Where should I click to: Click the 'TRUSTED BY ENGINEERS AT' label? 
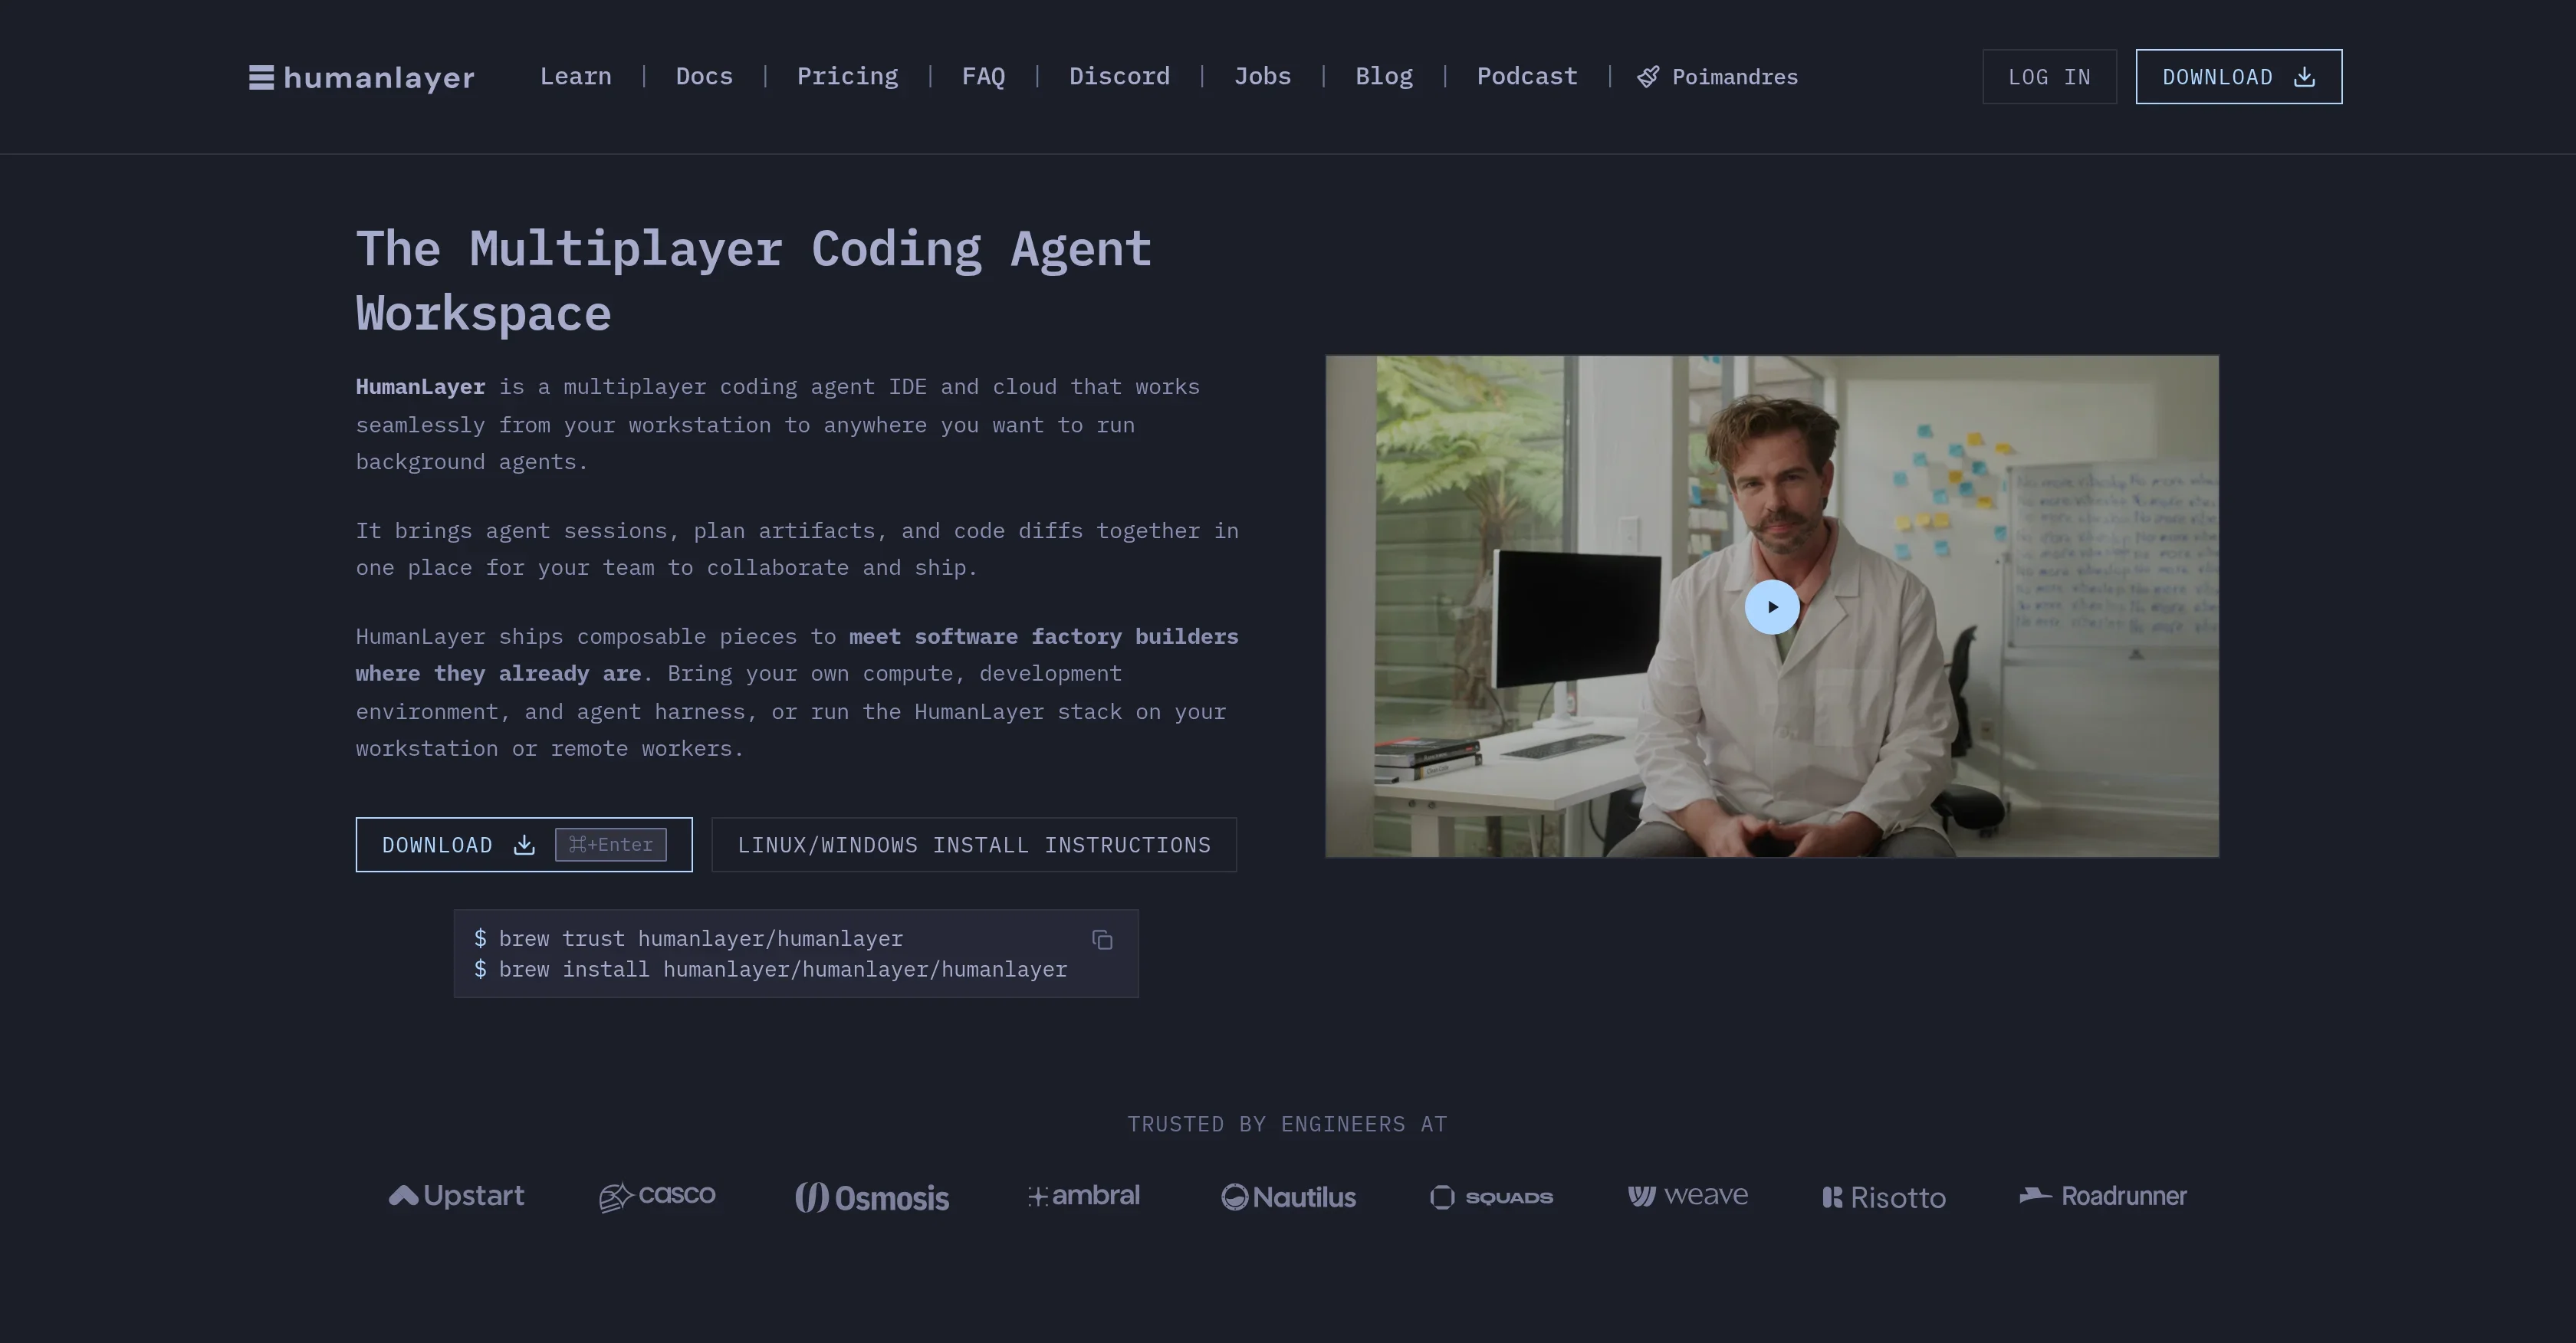pyautogui.click(x=1288, y=1124)
